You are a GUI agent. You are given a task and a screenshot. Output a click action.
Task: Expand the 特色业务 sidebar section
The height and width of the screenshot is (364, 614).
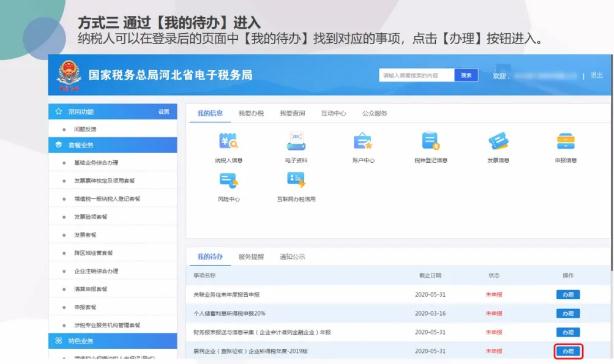point(113,341)
